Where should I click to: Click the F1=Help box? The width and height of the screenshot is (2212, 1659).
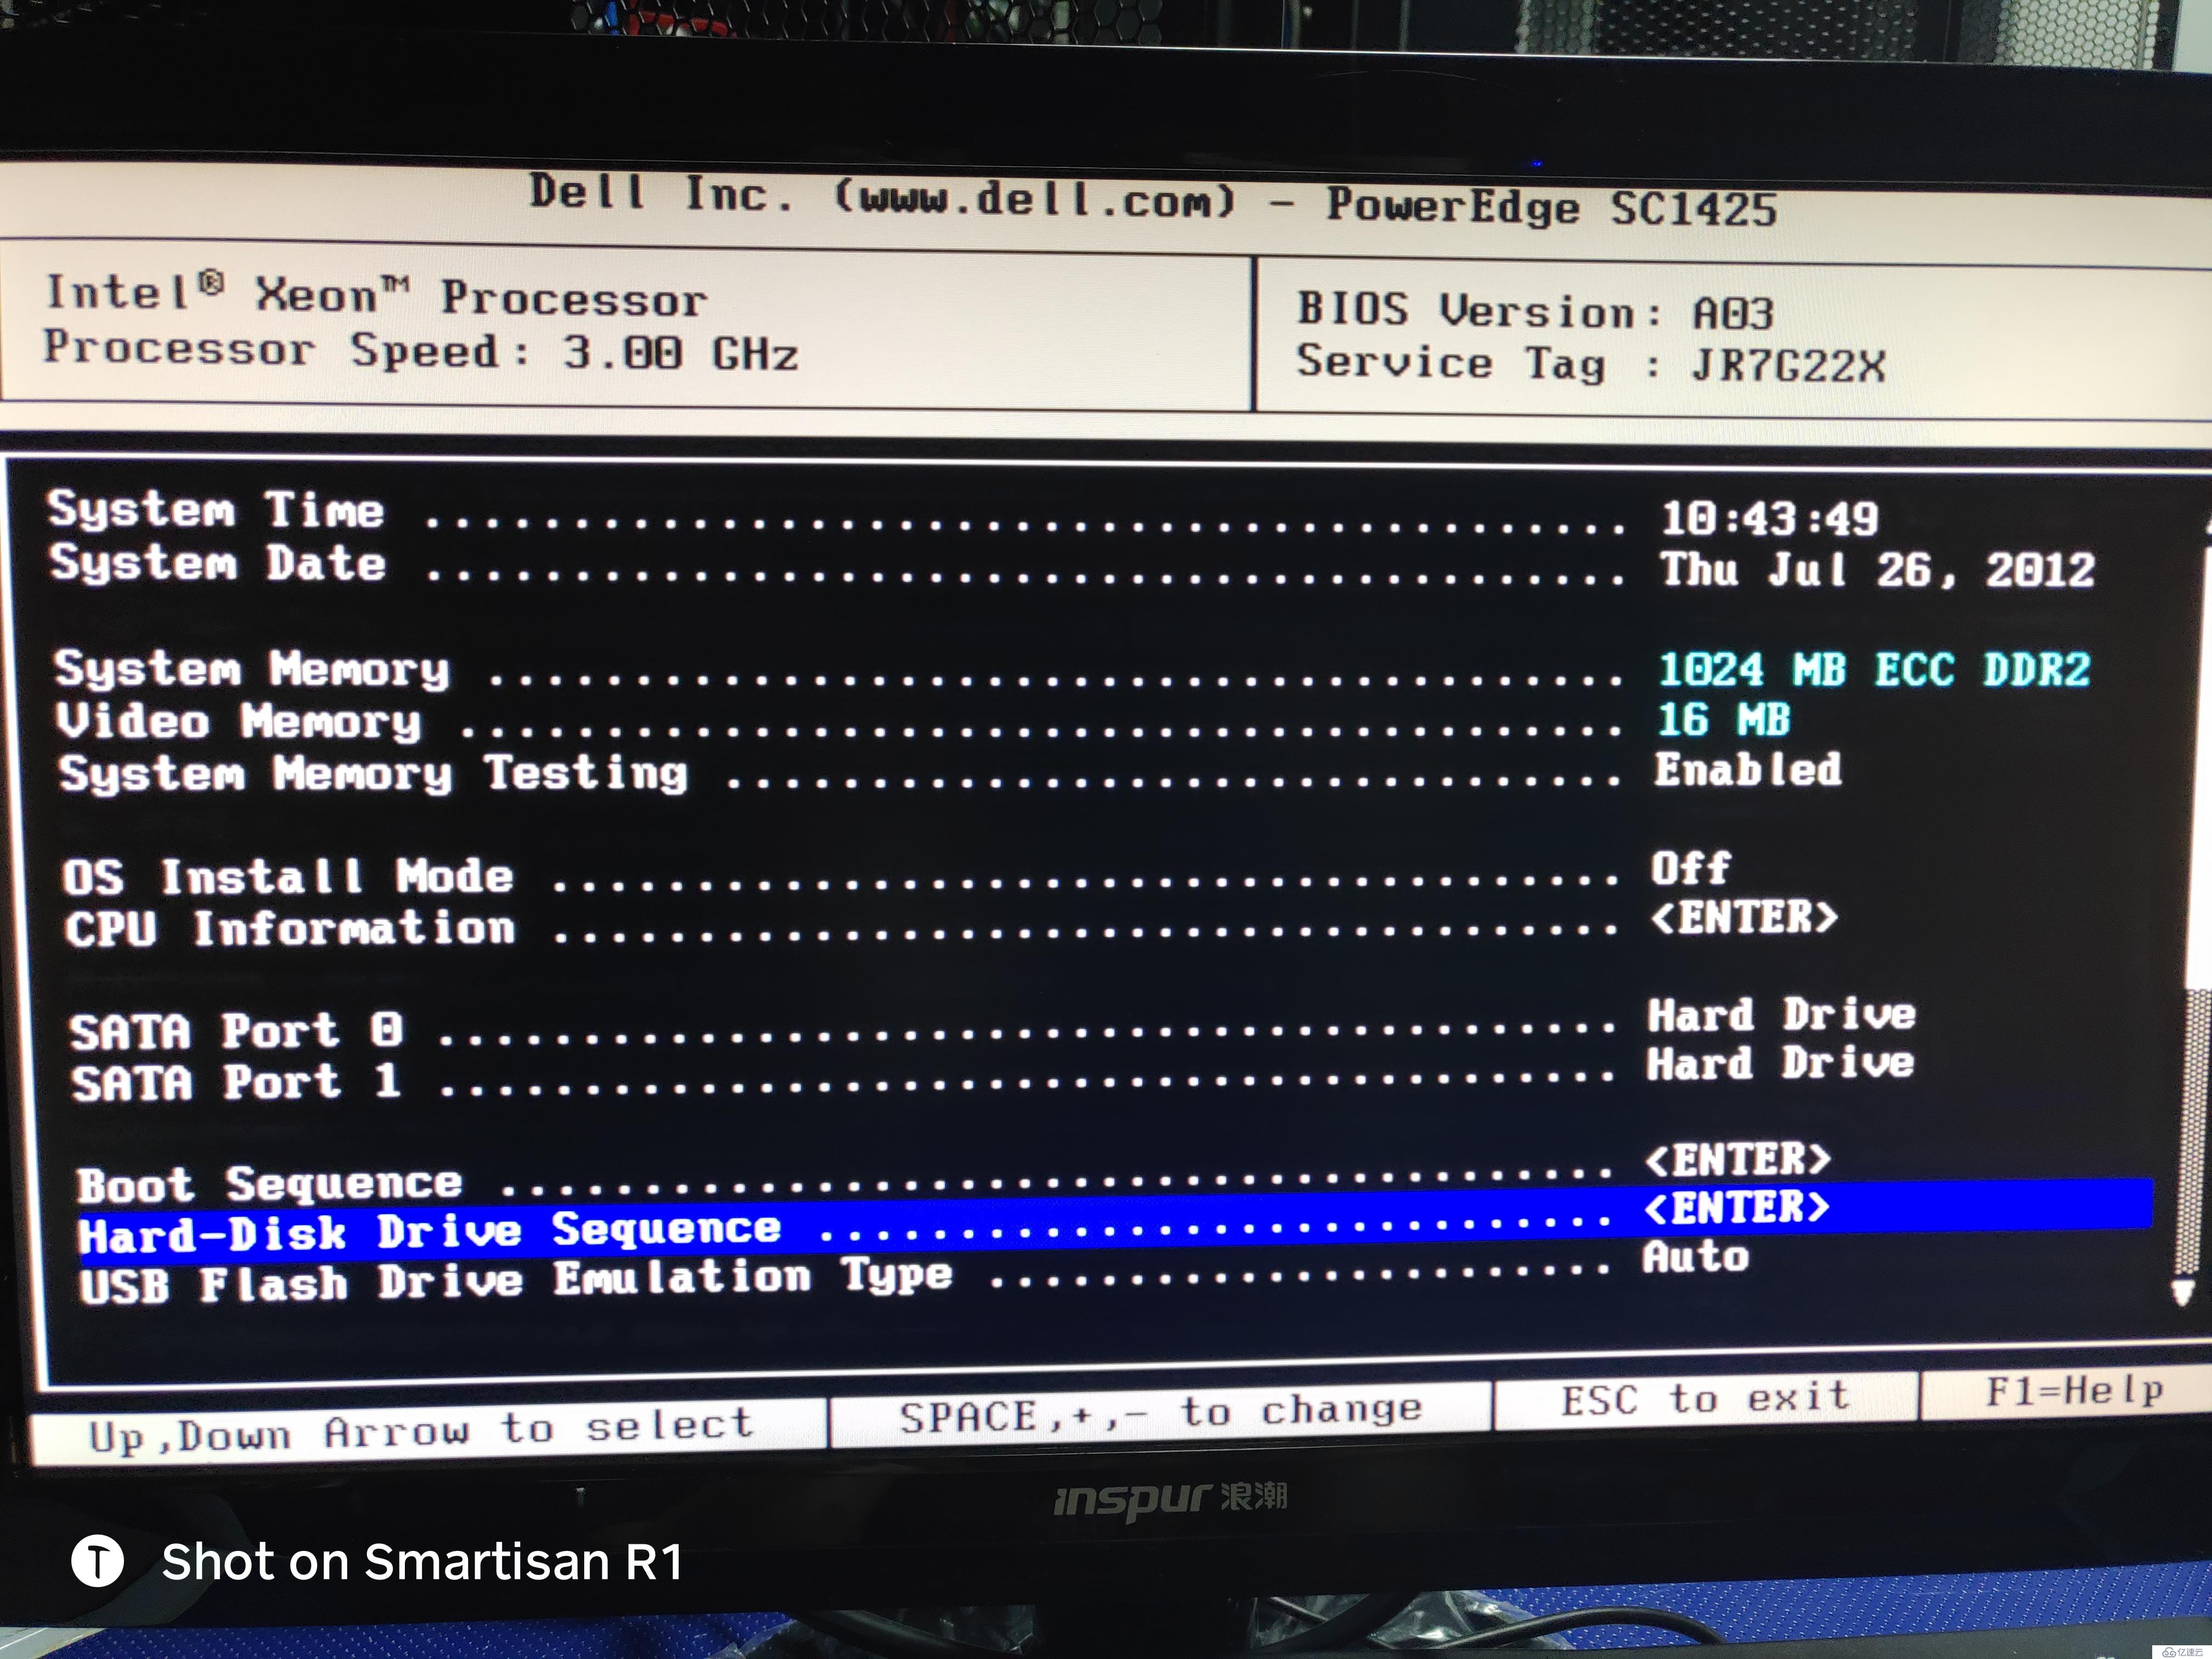click(x=2066, y=1391)
